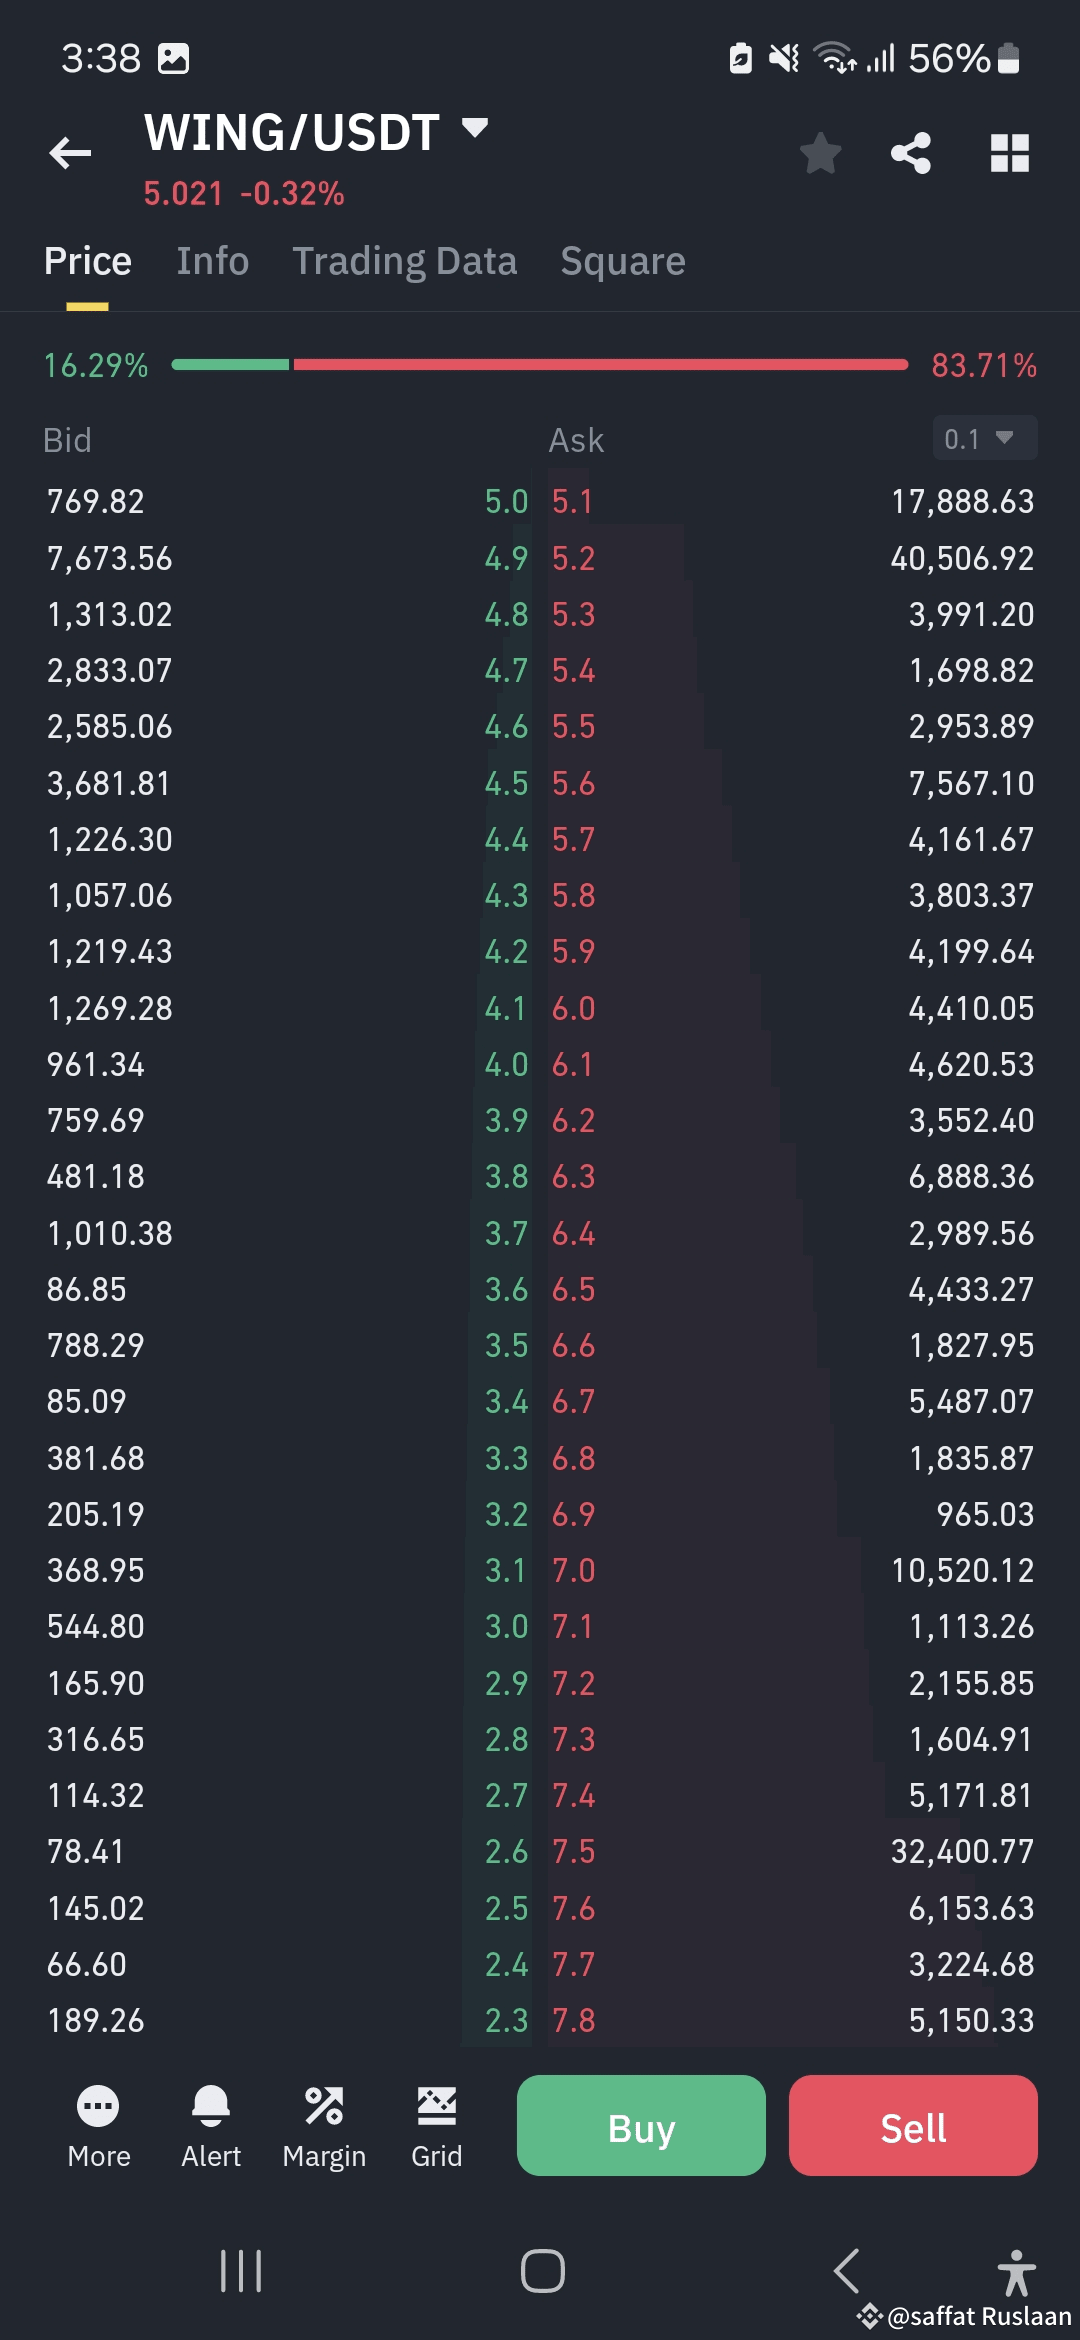Image resolution: width=1080 pixels, height=2340 pixels.
Task: Open the 0.1 depth precision dropdown
Action: click(x=985, y=438)
